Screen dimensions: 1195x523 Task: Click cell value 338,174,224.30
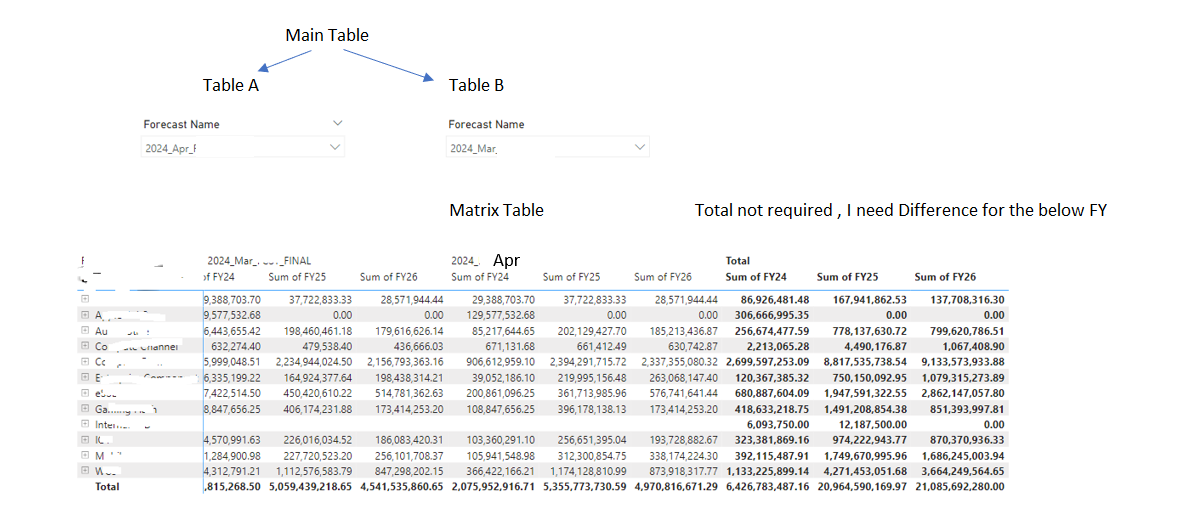(x=678, y=455)
